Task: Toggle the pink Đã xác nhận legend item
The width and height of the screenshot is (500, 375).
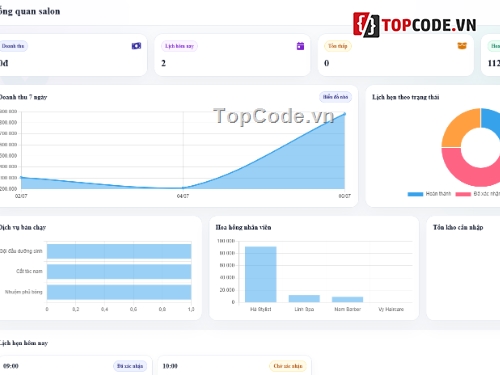Action: click(x=478, y=194)
